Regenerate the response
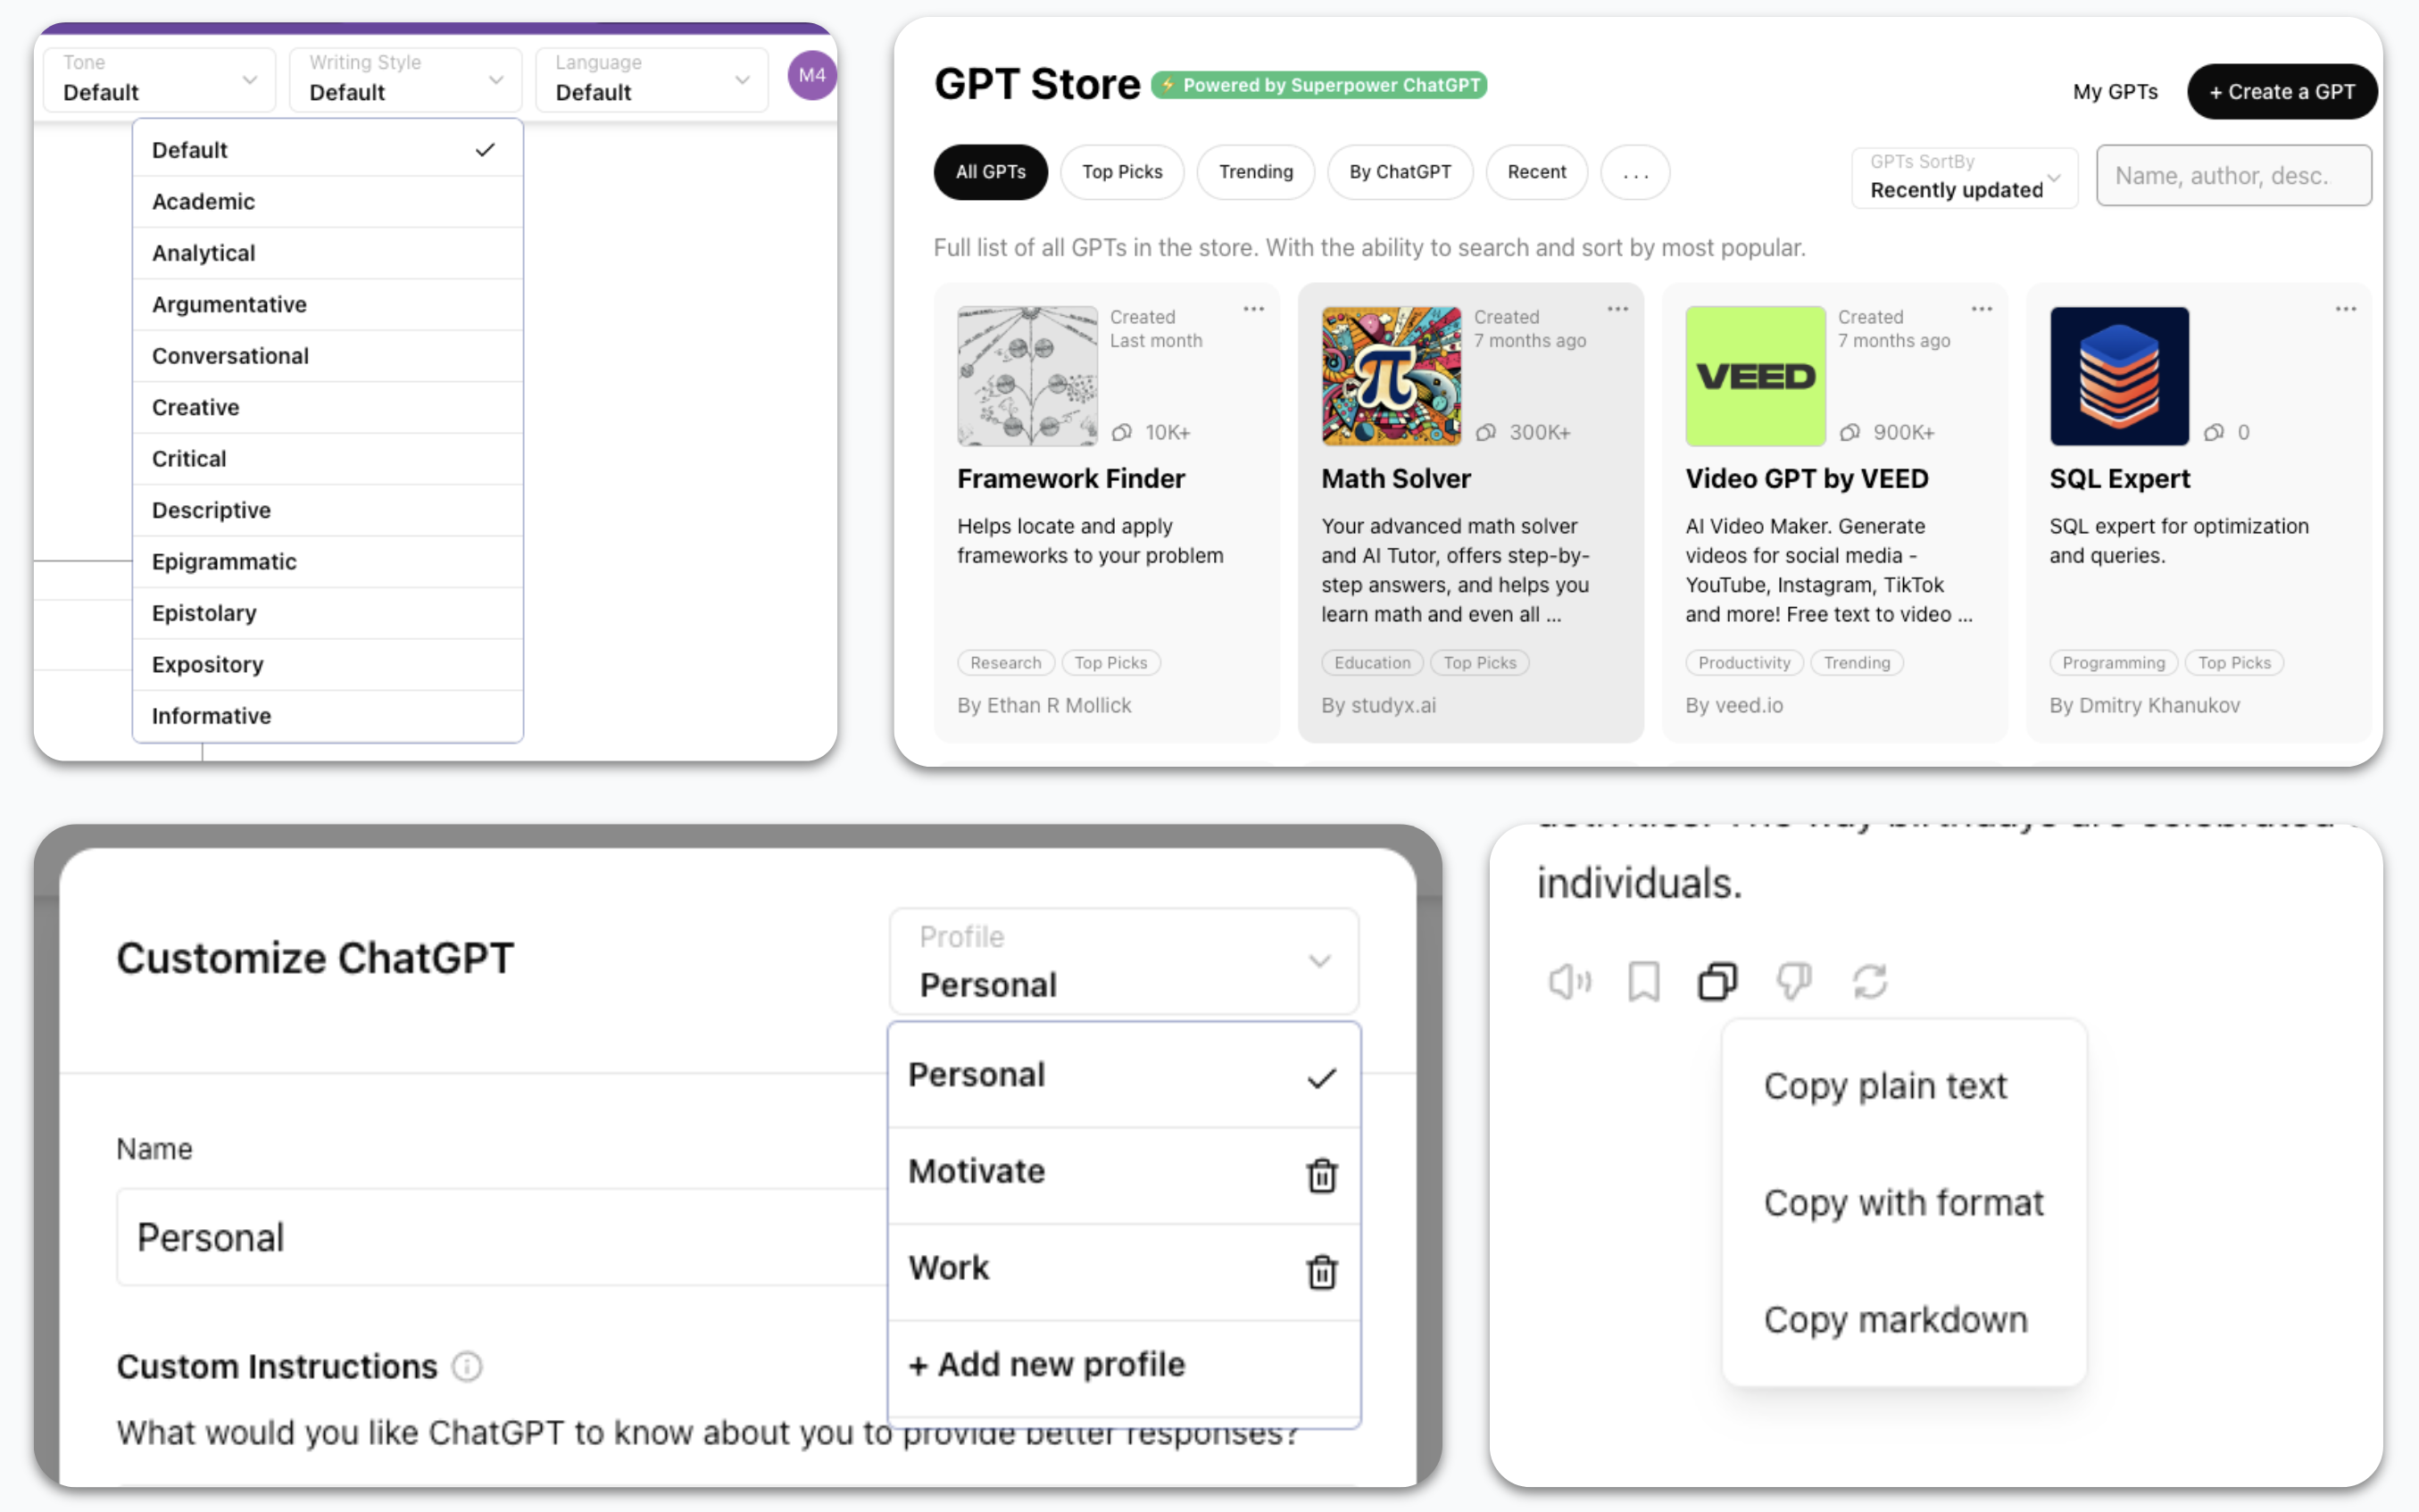Viewport: 2419px width, 1512px height. tap(1870, 981)
